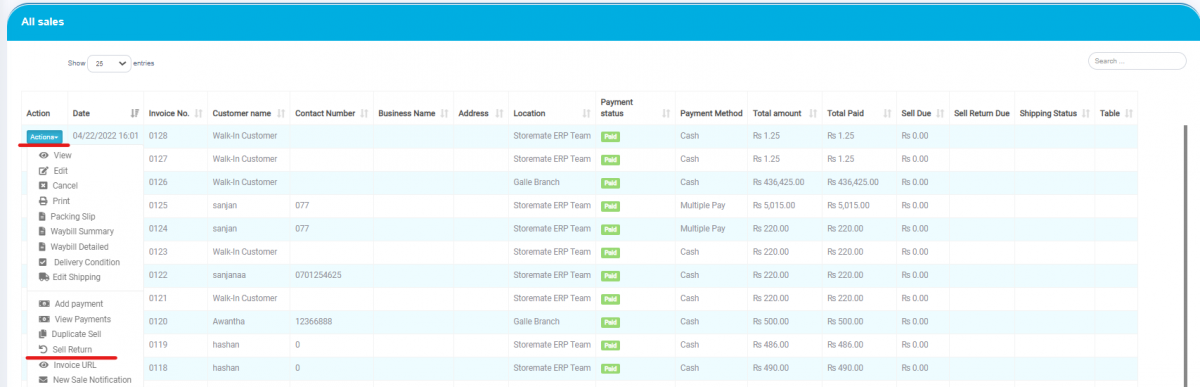Viewport: 1200px width, 387px height.
Task: Click the Paid badge for invoice 0126
Action: (609, 183)
